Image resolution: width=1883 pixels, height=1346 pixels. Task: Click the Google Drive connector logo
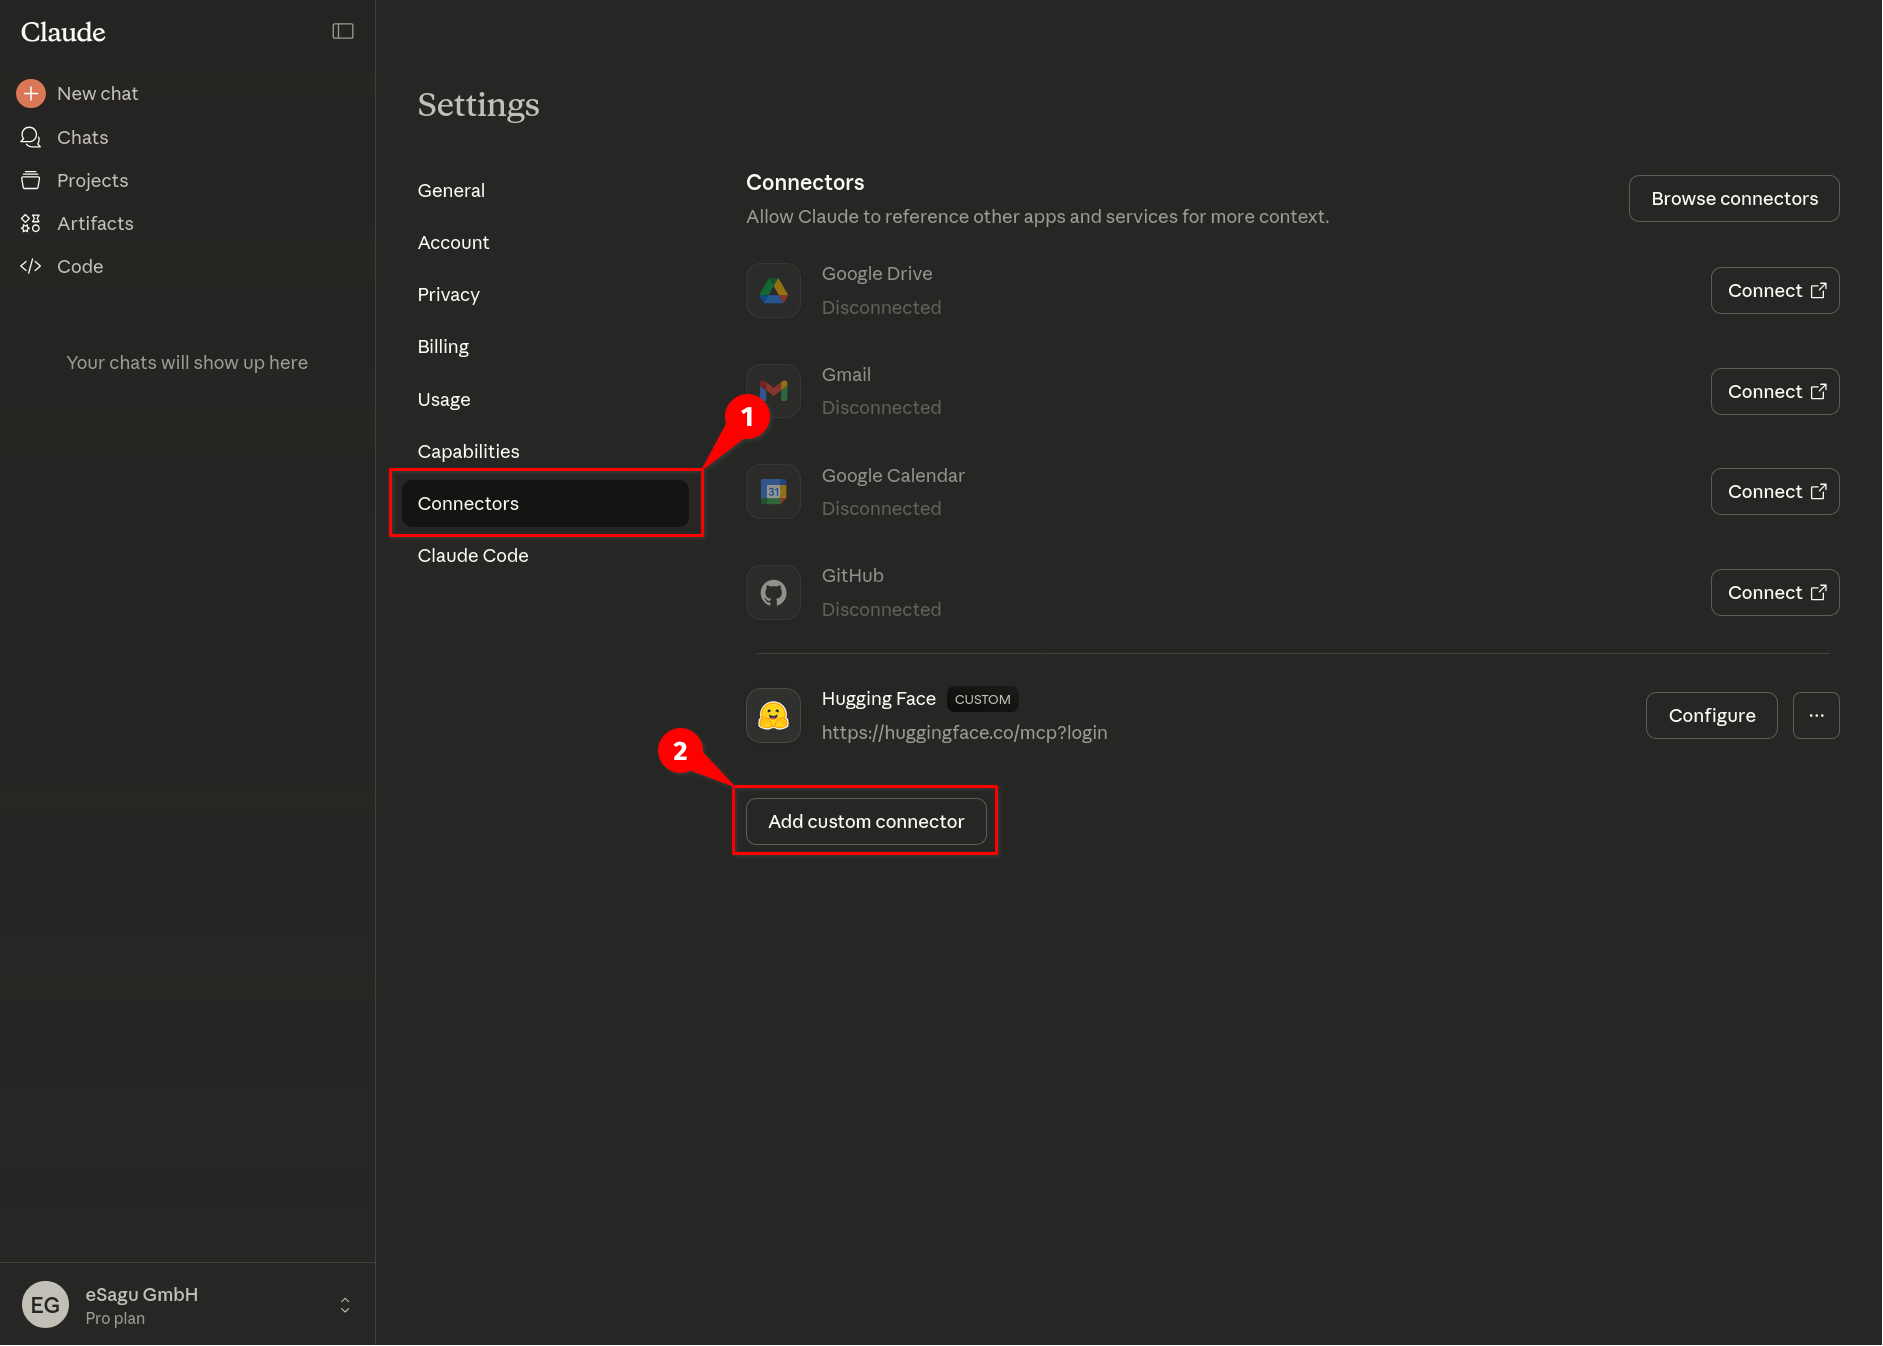(773, 291)
